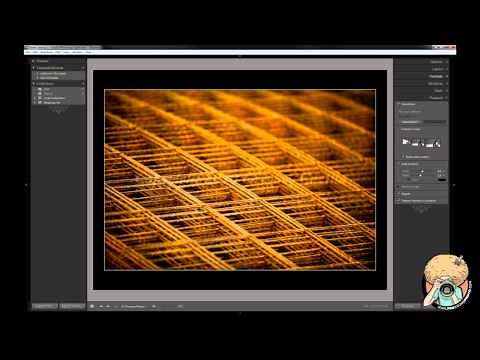Click the Export Video button
This screenshot has height=360, width=480.
tap(72, 306)
